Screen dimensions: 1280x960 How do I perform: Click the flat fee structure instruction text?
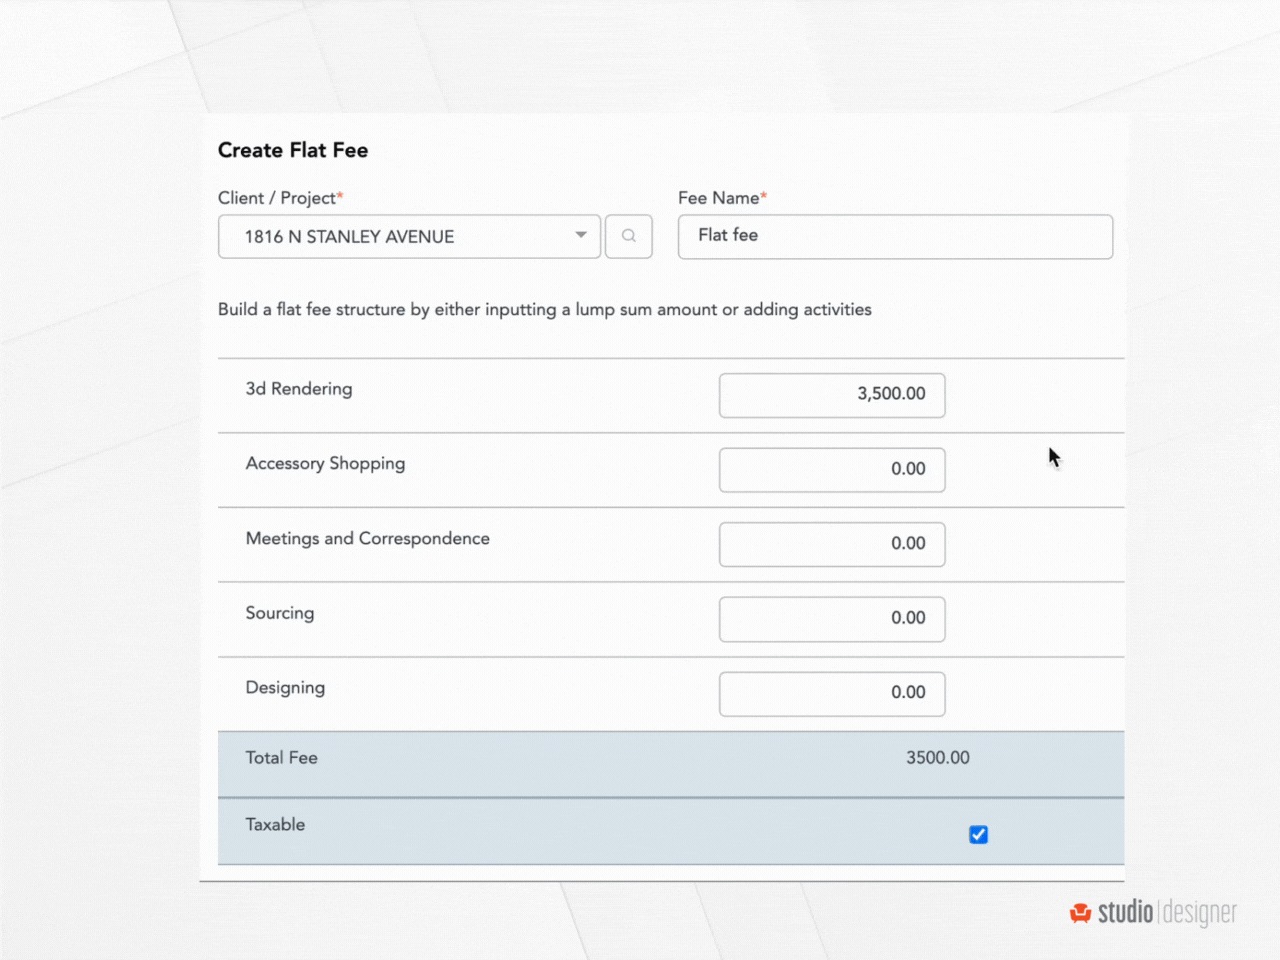coord(544,310)
